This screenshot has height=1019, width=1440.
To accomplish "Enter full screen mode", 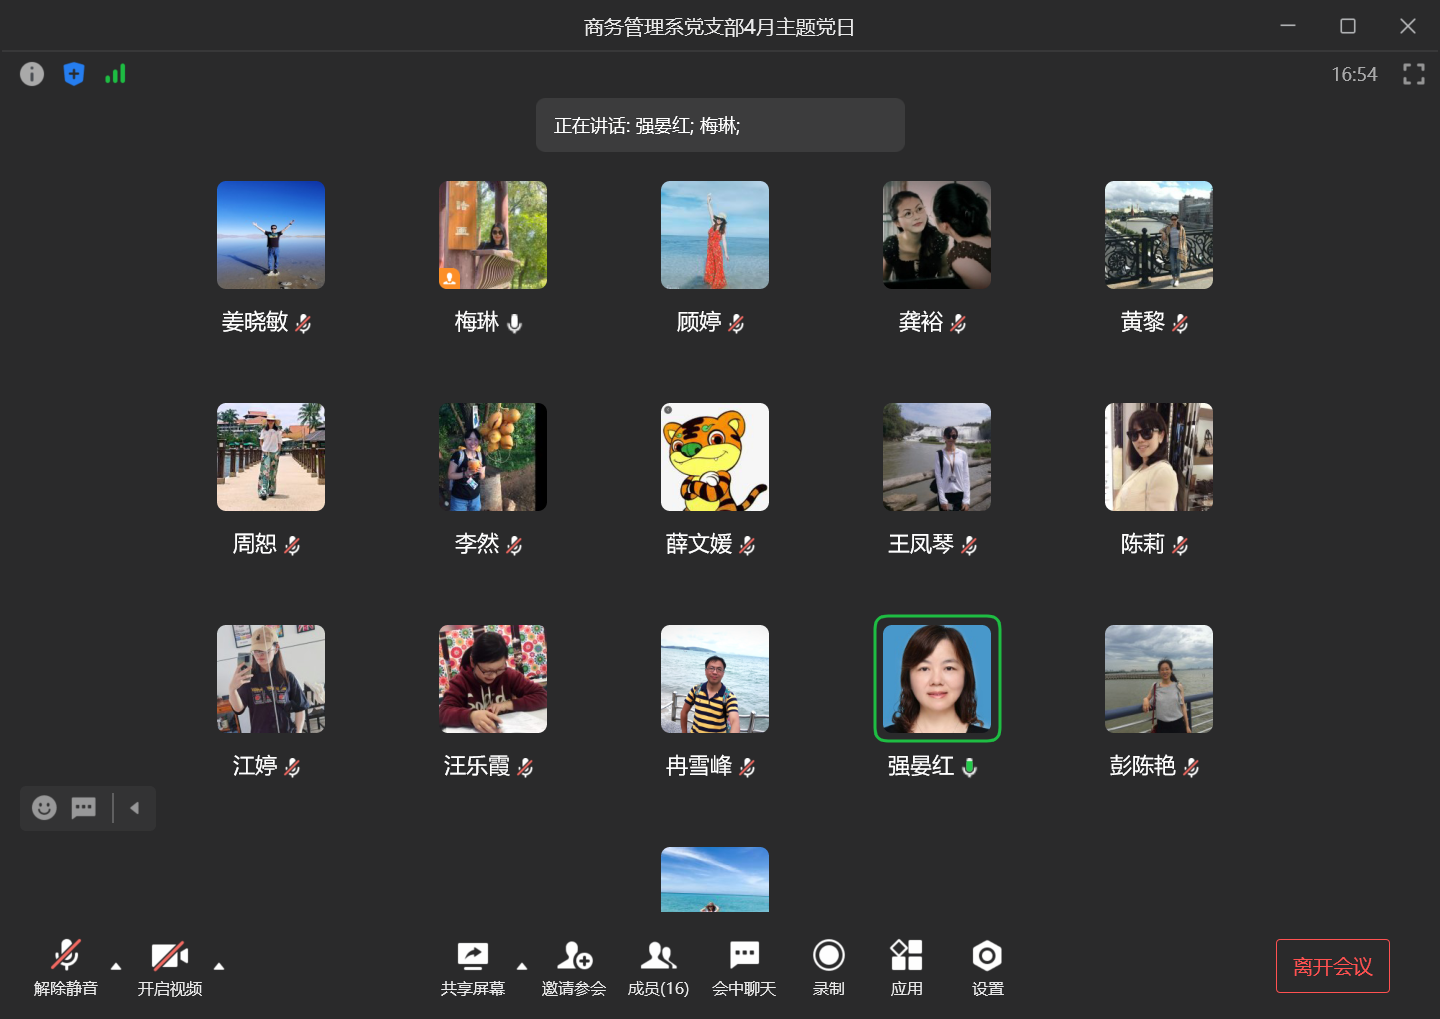I will [1414, 74].
